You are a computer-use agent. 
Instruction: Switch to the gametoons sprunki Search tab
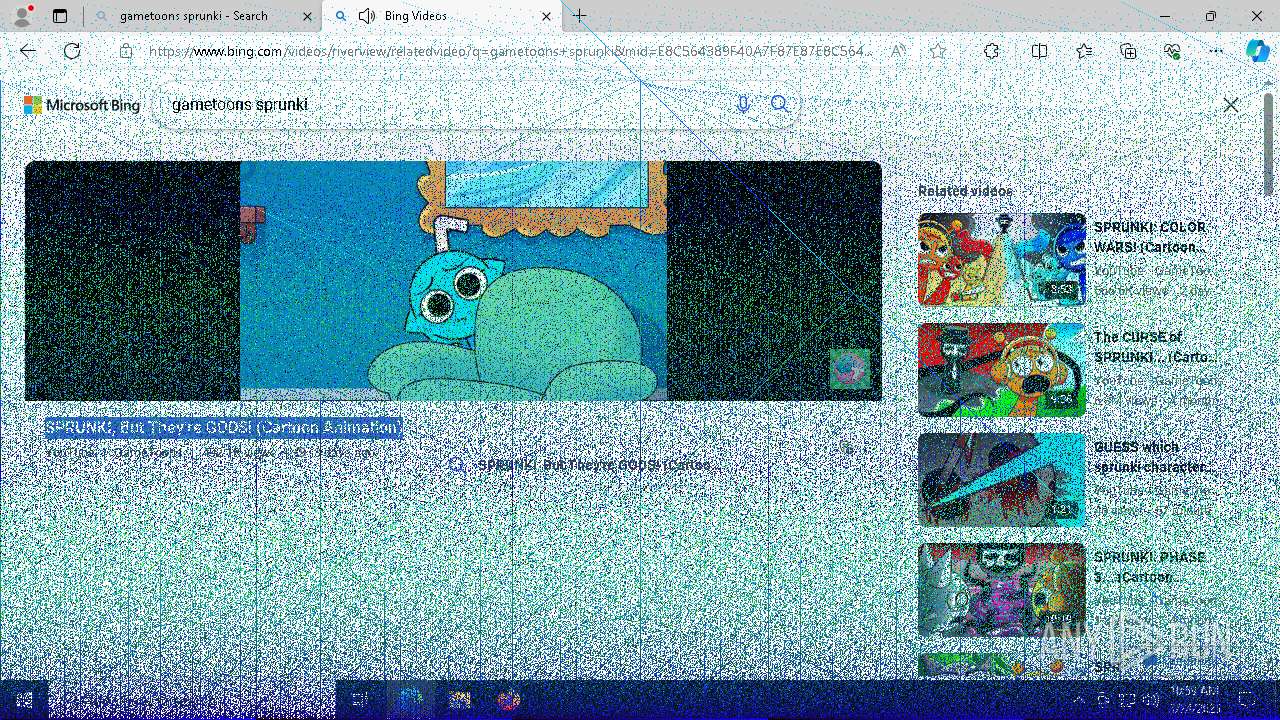tap(193, 16)
